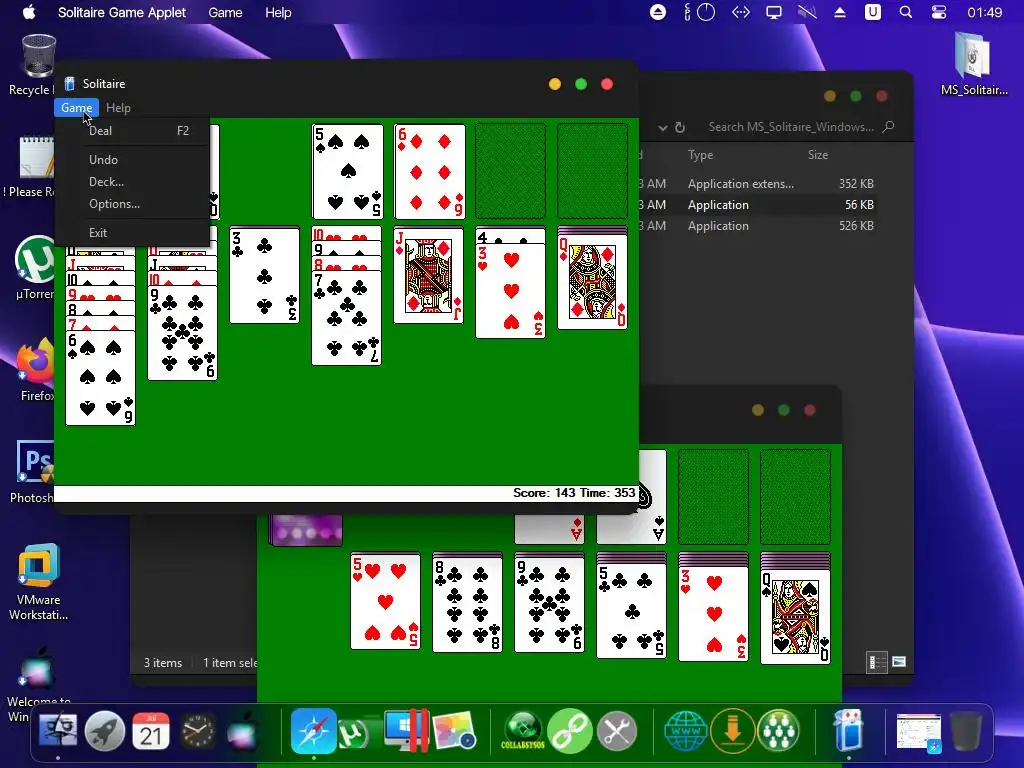Open the Clock icon in the dock
This screenshot has width=1024, height=768.
click(x=197, y=731)
